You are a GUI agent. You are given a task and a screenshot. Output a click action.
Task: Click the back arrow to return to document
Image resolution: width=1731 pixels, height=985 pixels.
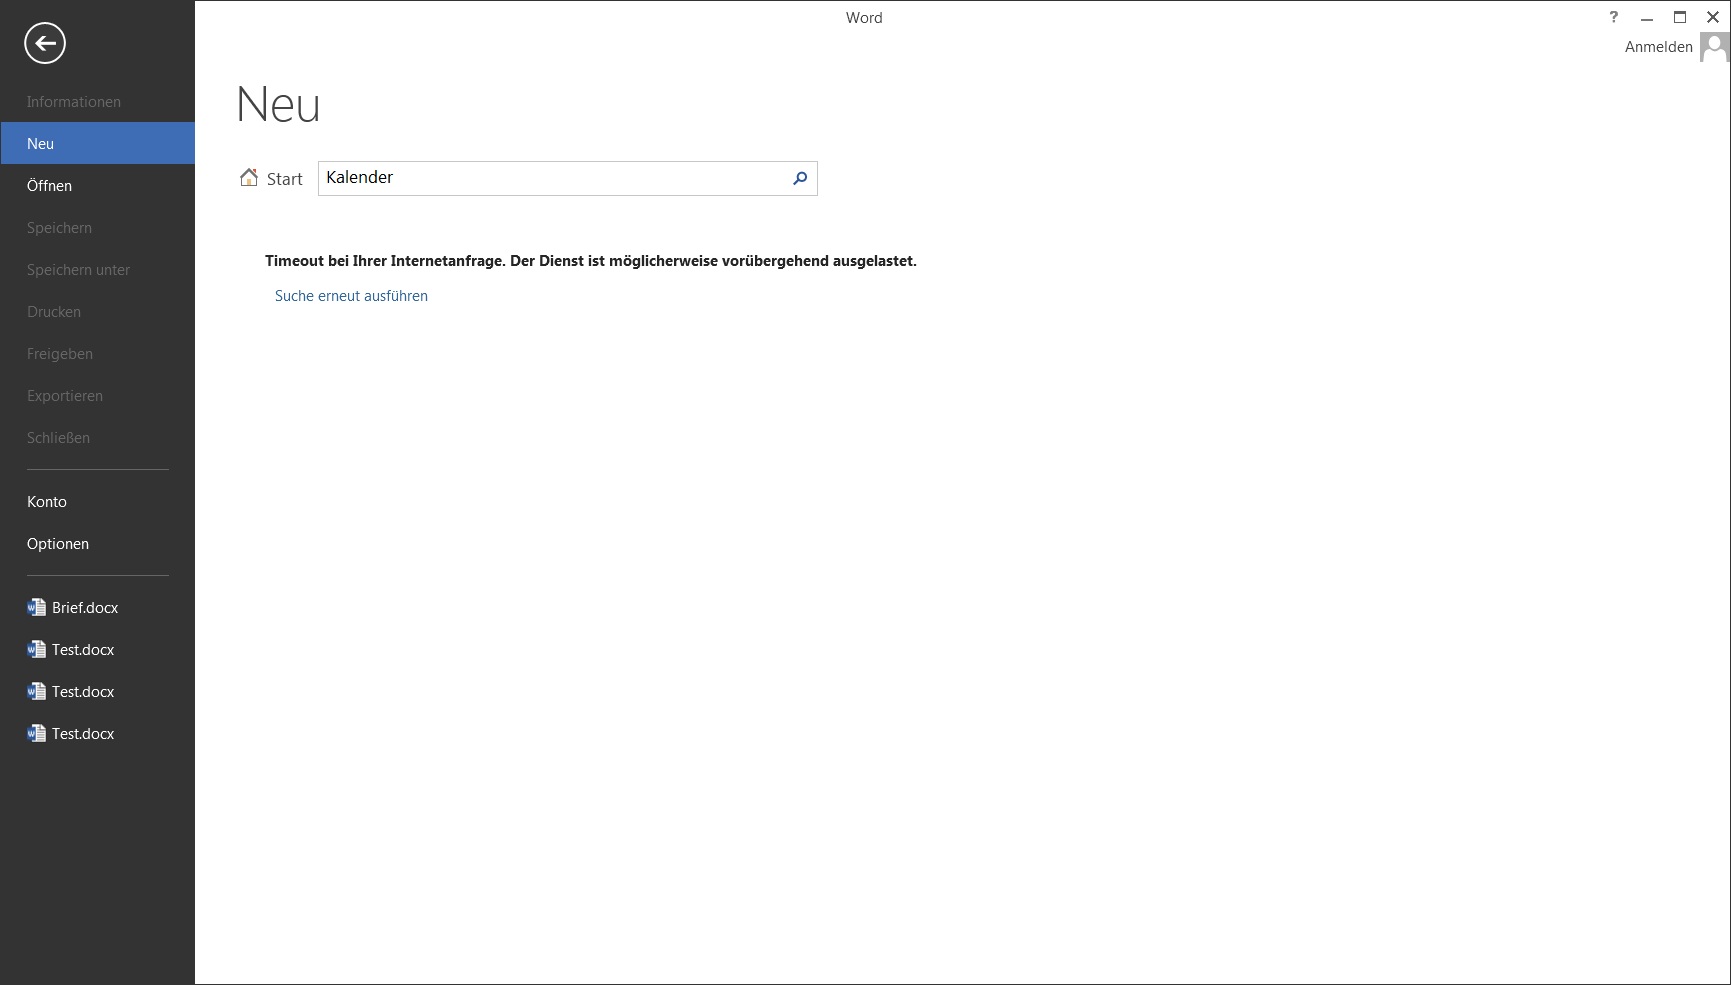45,43
